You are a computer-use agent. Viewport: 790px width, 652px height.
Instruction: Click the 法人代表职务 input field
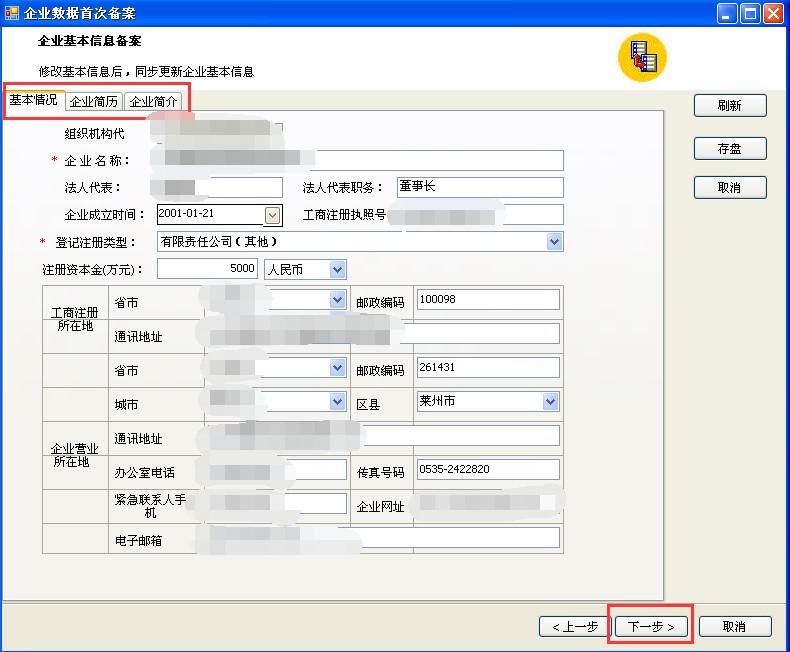point(480,188)
